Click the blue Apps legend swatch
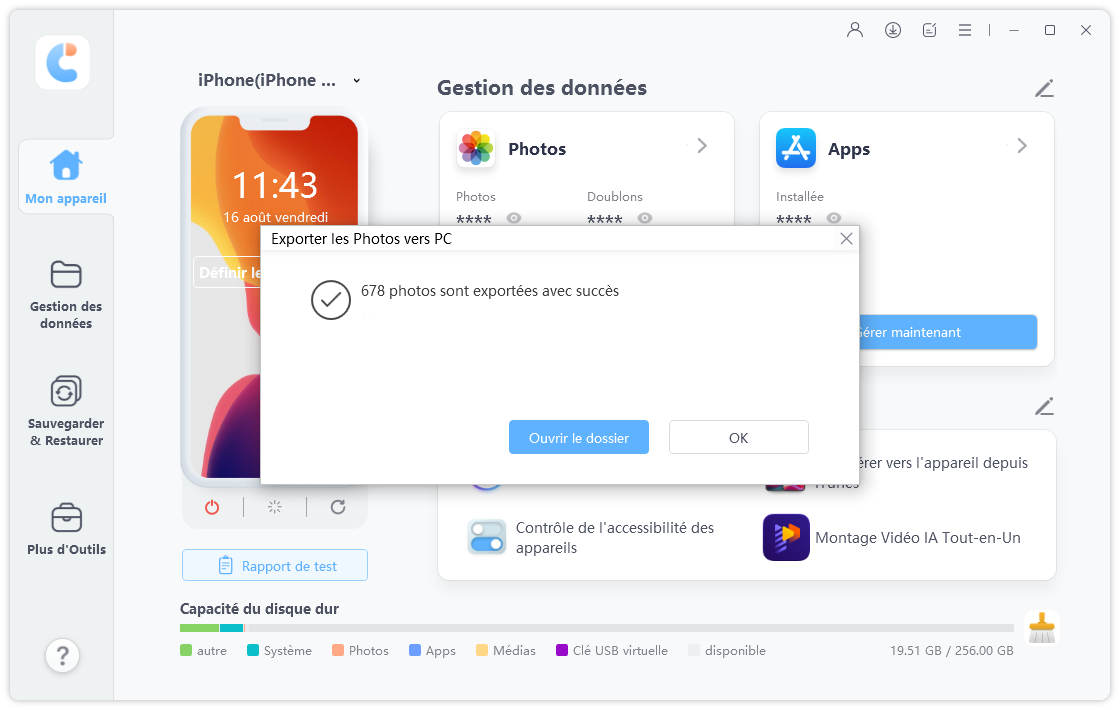 [415, 650]
